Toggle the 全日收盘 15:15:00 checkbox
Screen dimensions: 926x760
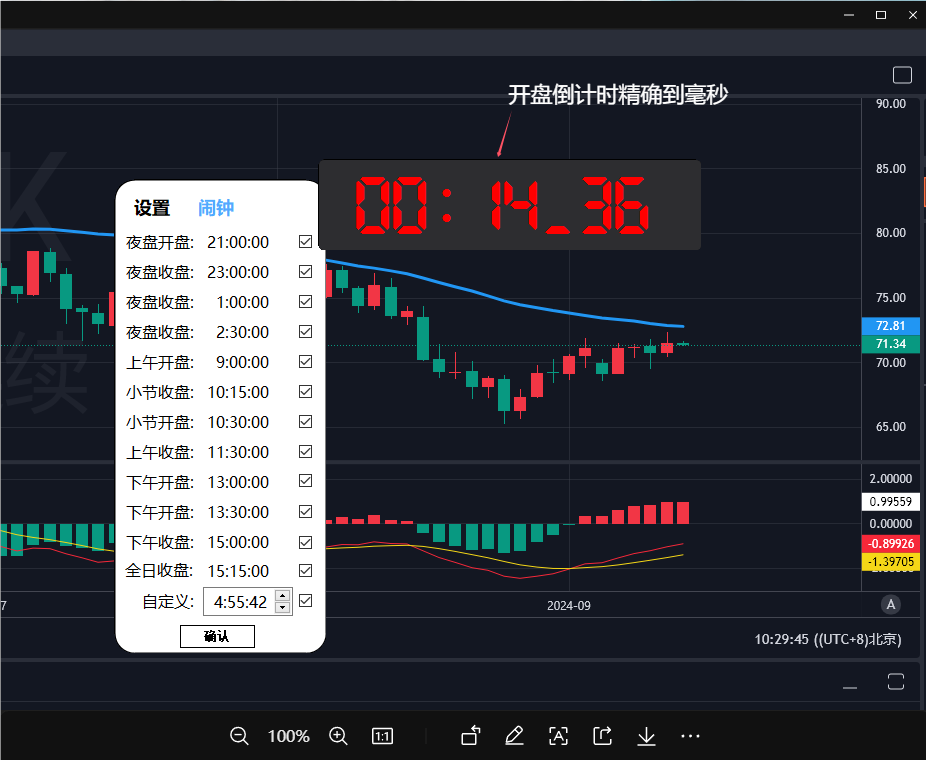click(x=305, y=570)
